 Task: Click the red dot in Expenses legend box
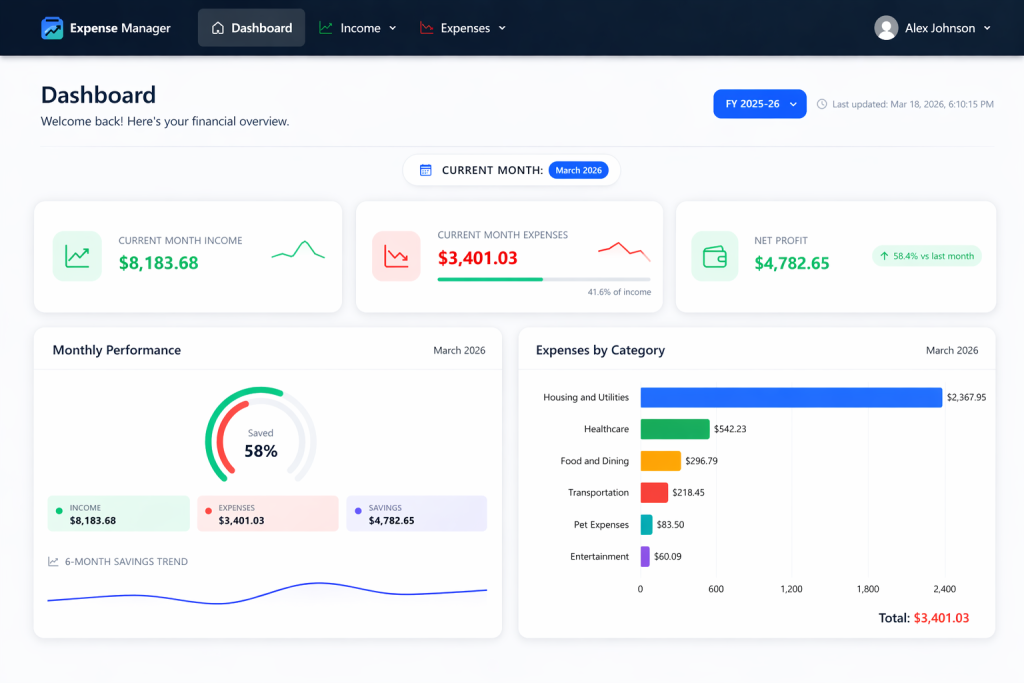click(208, 511)
